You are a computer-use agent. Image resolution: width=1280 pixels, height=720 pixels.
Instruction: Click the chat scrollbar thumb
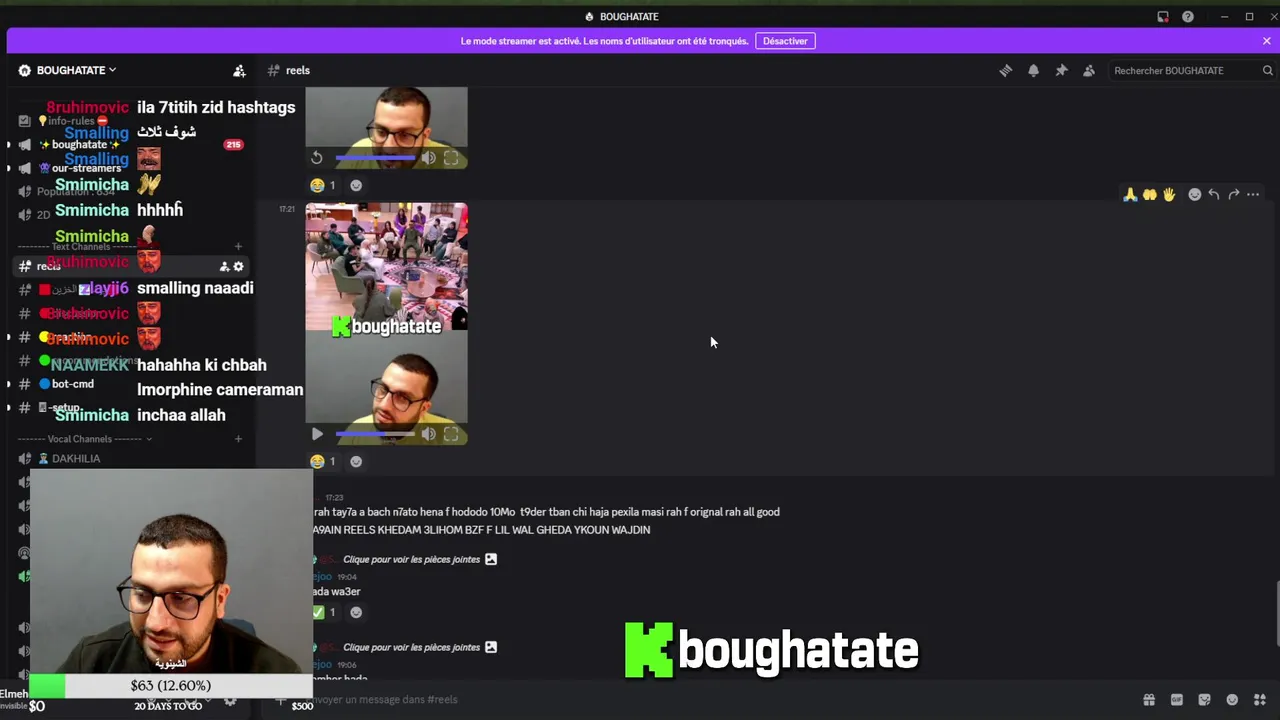(x=1275, y=612)
